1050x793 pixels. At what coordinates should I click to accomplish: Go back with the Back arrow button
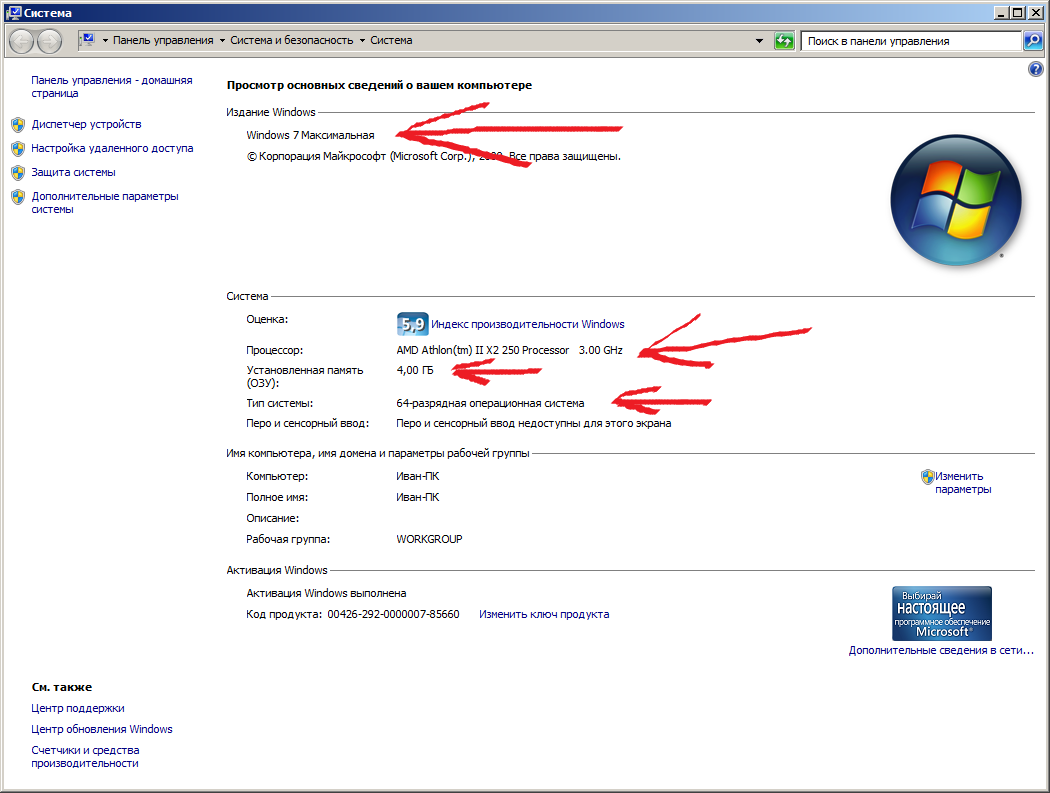pos(21,42)
